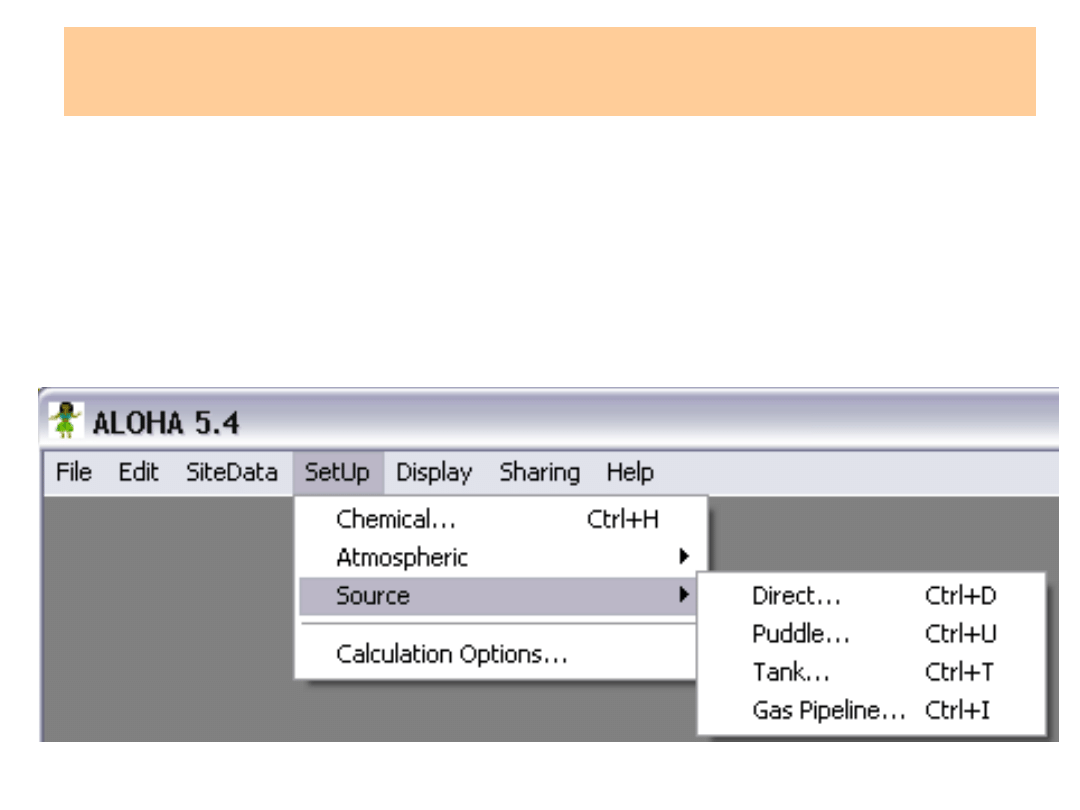The width and height of the screenshot is (1080, 810).
Task: Open the Help menu
Action: 630,472
